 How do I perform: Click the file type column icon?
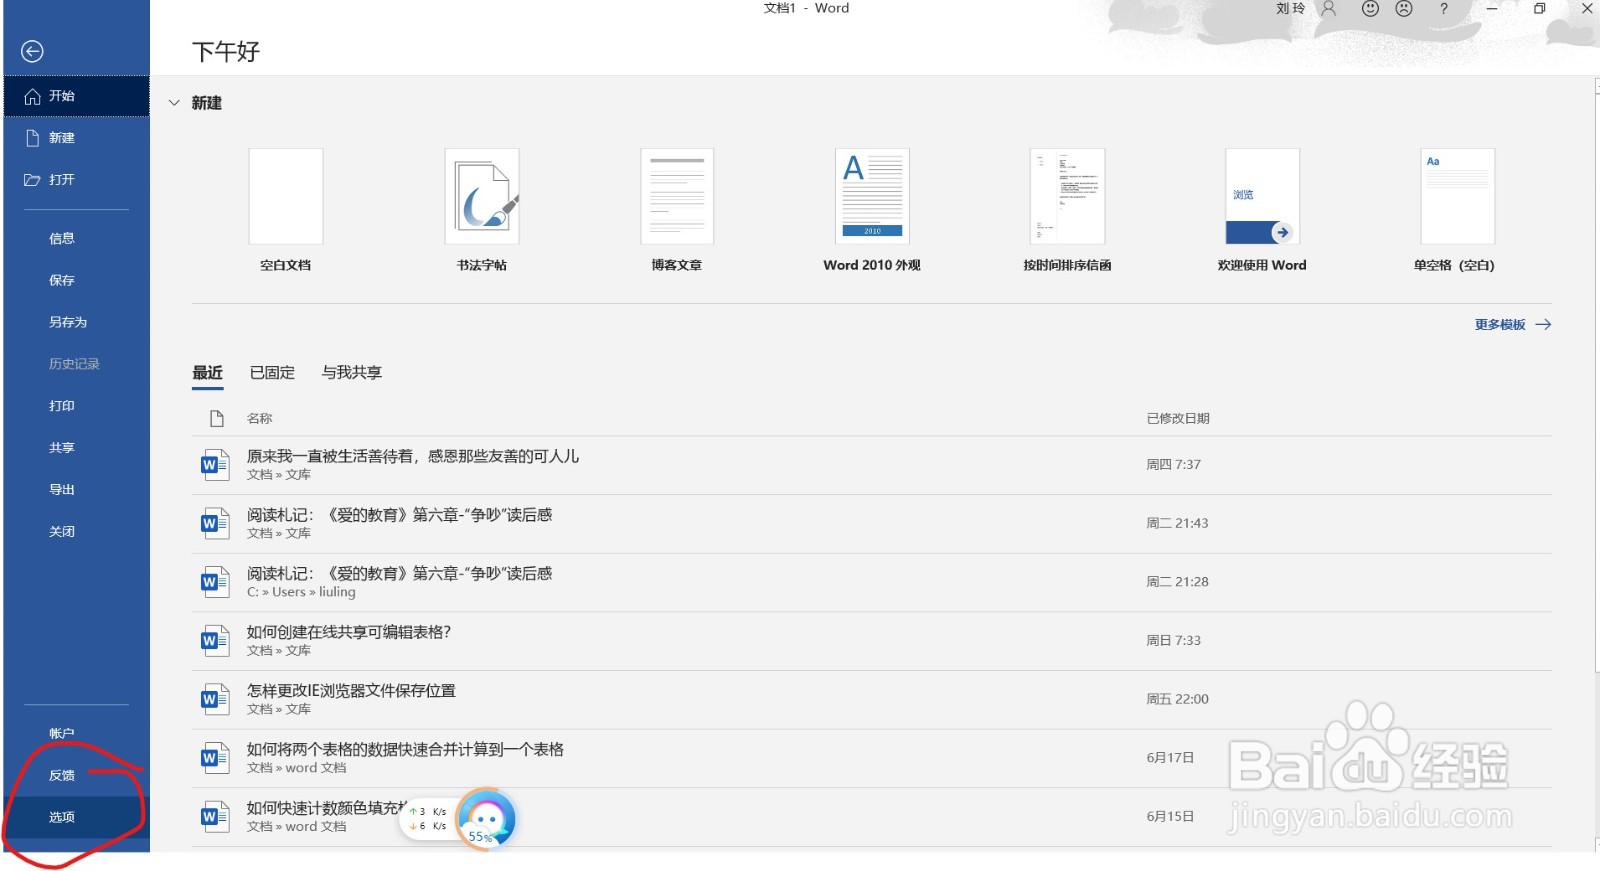tap(217, 419)
